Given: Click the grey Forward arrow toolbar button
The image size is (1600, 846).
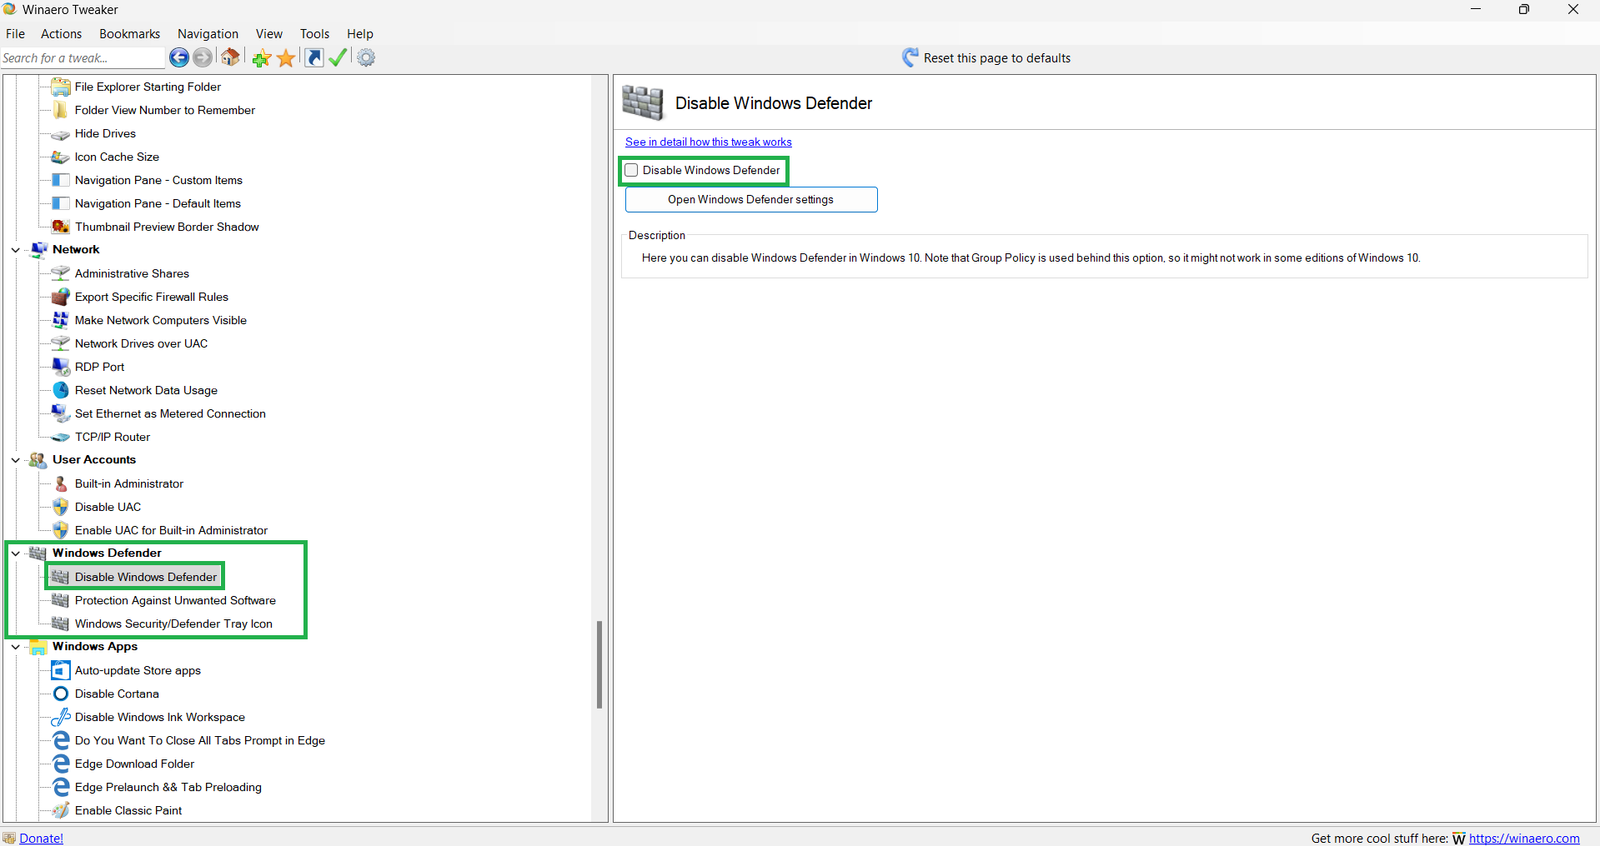Looking at the screenshot, I should (x=202, y=58).
